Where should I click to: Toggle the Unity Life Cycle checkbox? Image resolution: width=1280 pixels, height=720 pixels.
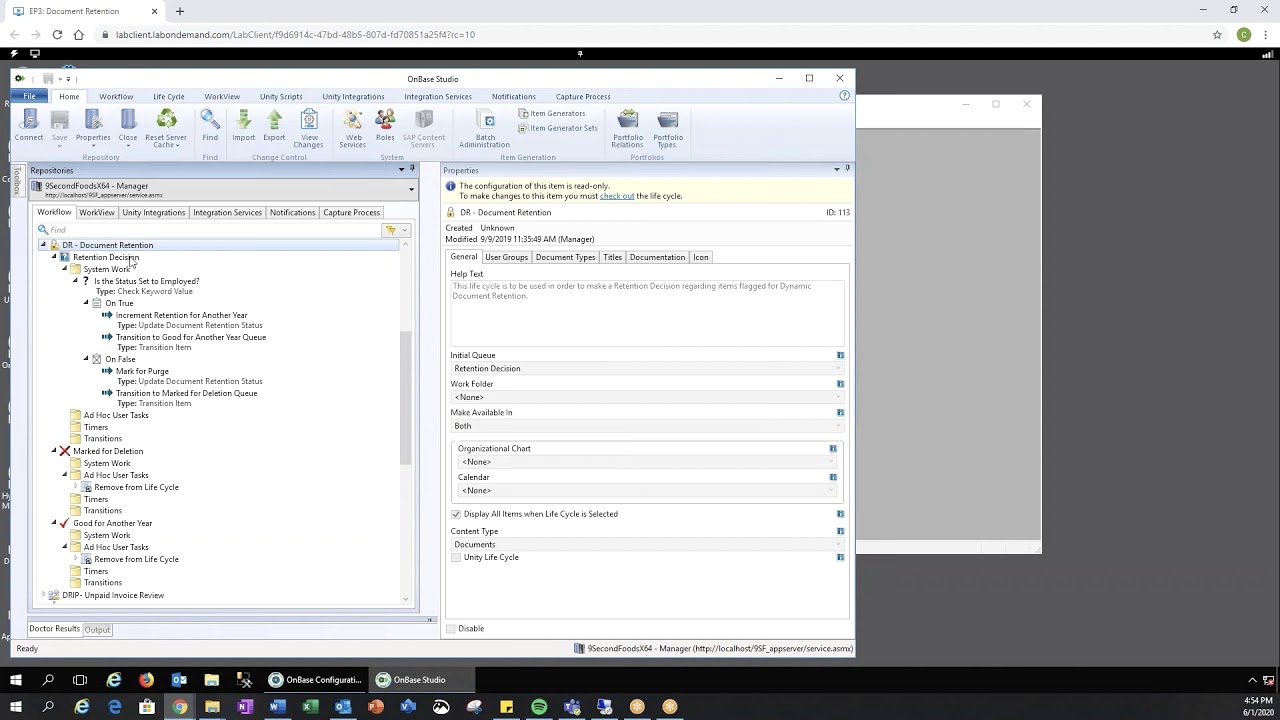click(x=456, y=557)
